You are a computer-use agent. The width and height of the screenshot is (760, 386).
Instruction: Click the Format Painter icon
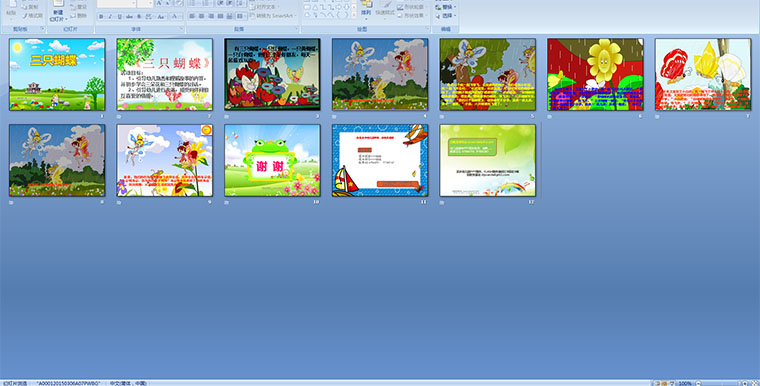tap(33, 16)
